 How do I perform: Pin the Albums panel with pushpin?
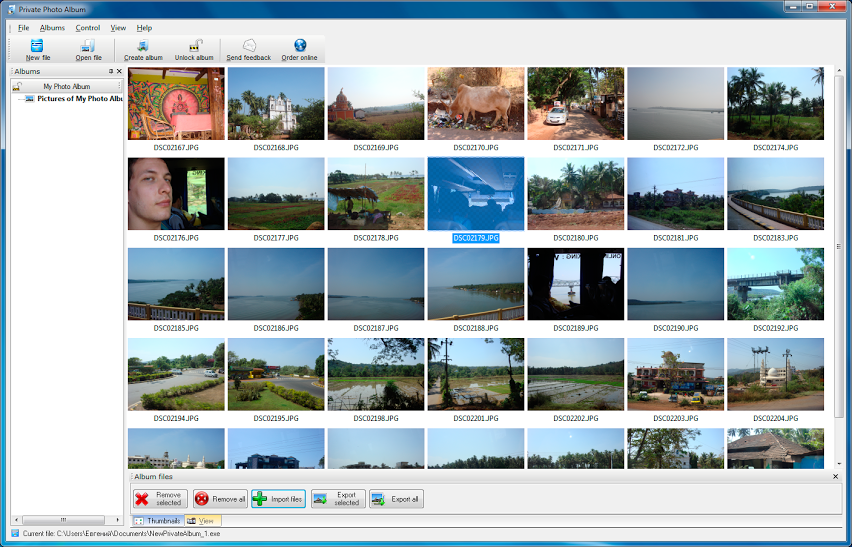pyautogui.click(x=111, y=72)
